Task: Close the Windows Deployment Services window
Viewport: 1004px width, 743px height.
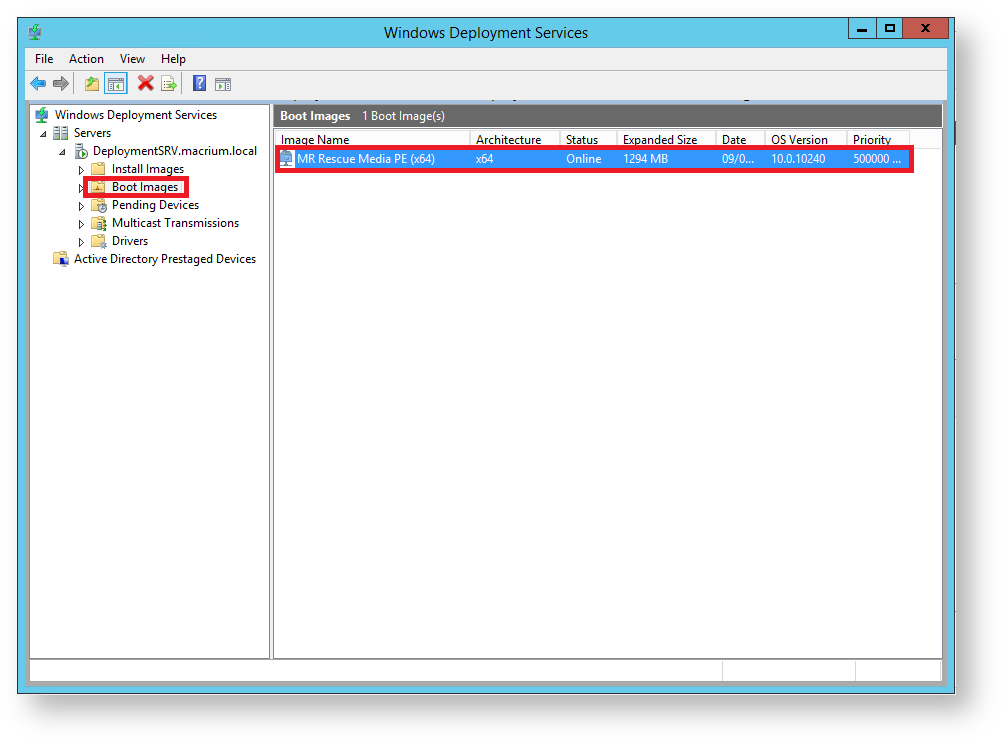Action: click(x=925, y=29)
